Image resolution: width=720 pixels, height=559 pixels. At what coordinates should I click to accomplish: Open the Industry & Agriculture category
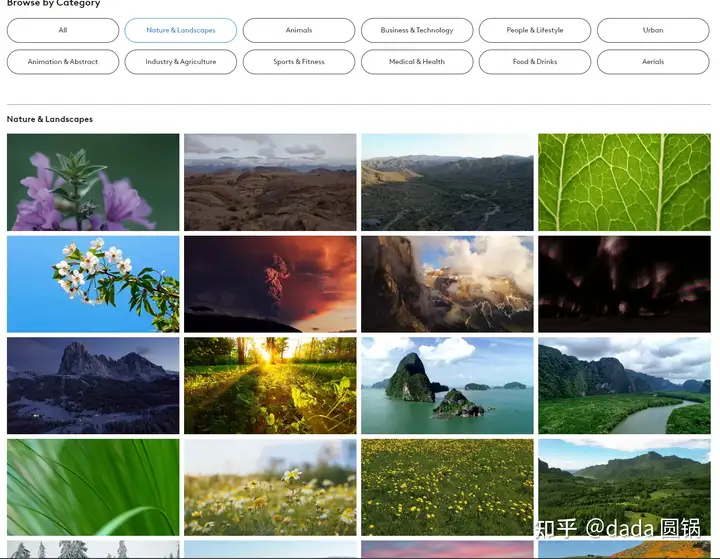(x=181, y=62)
